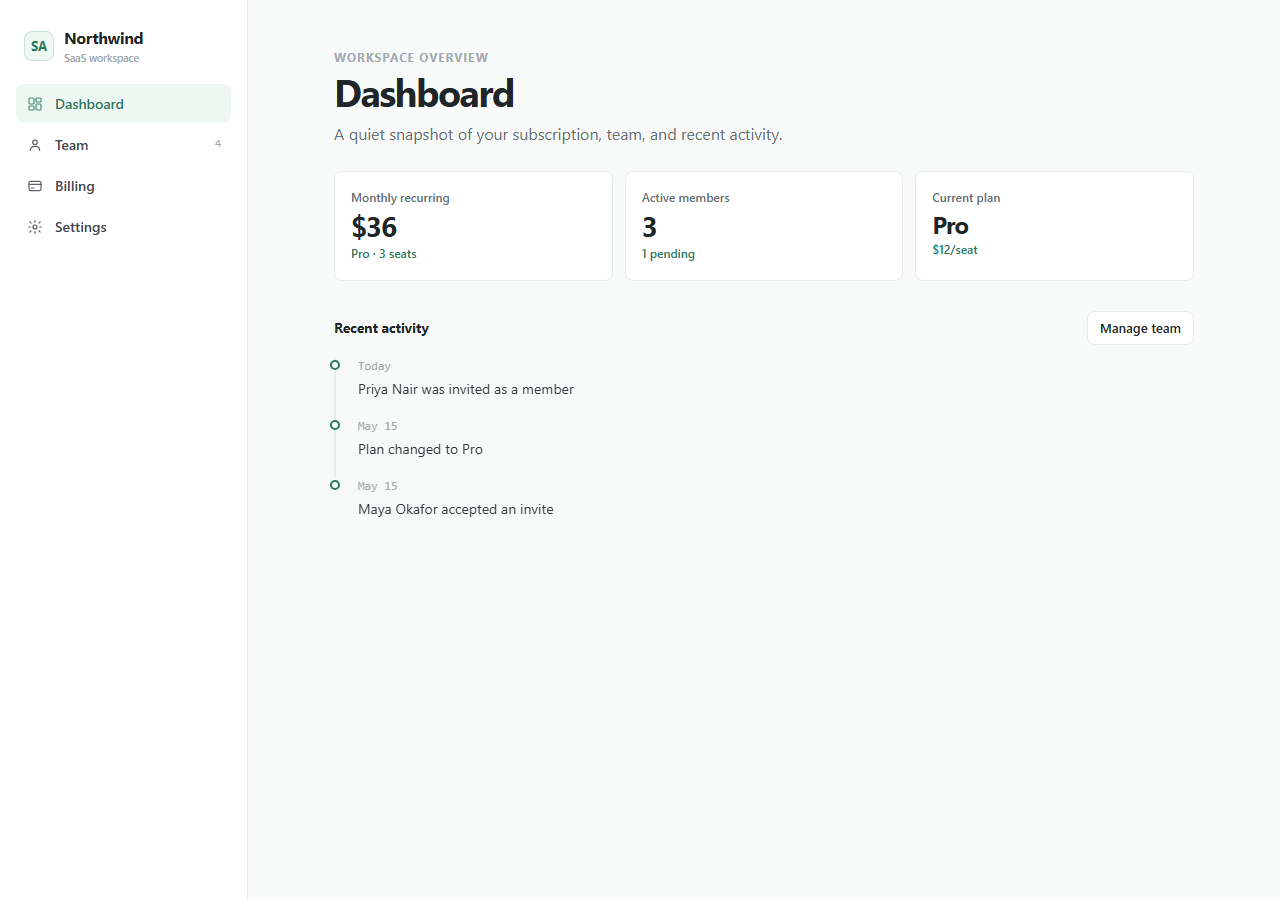Click the 'WORKSPACE OVERVIEW' label

coord(411,58)
